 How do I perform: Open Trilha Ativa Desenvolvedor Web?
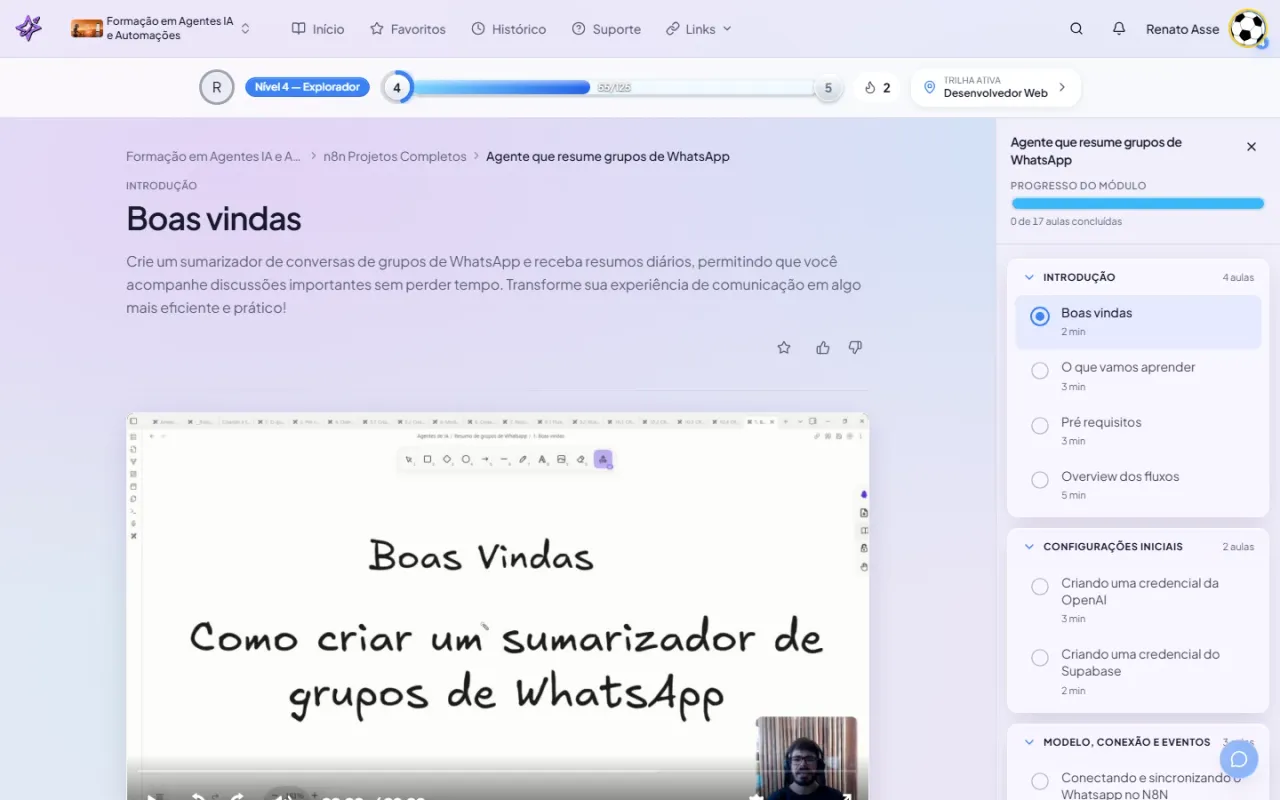coord(995,87)
